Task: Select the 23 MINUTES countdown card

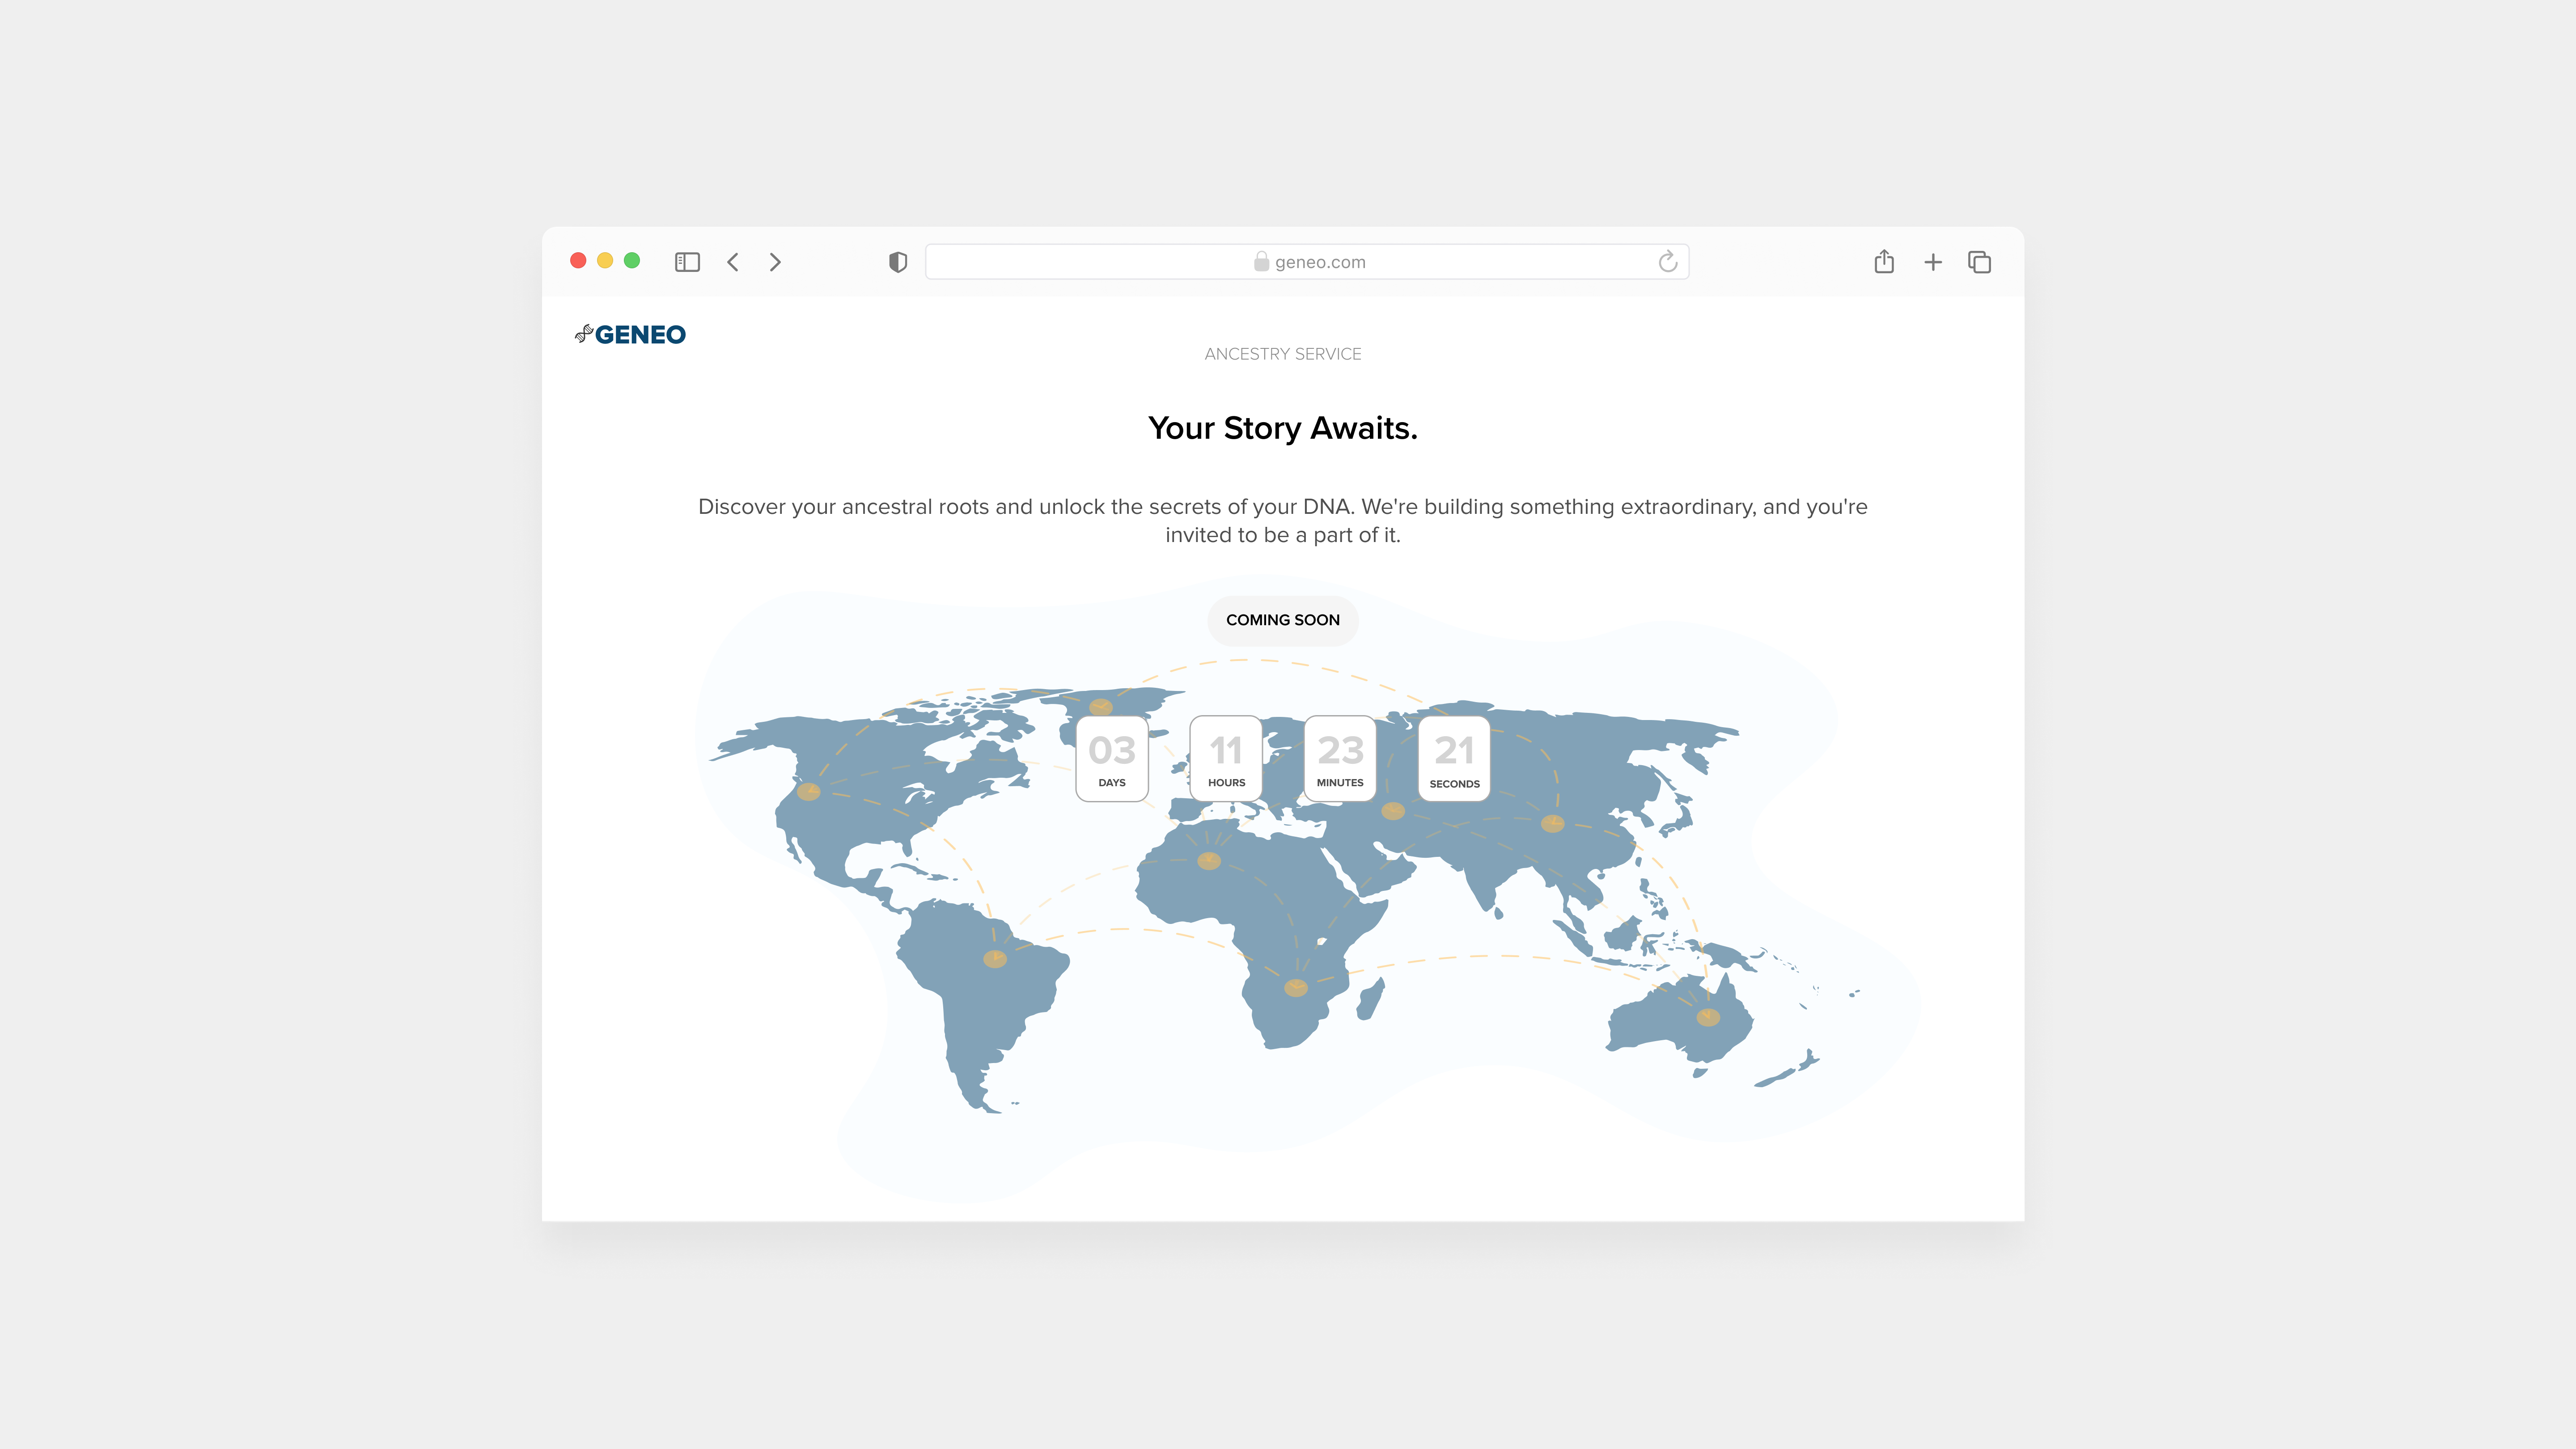Action: coord(1340,759)
